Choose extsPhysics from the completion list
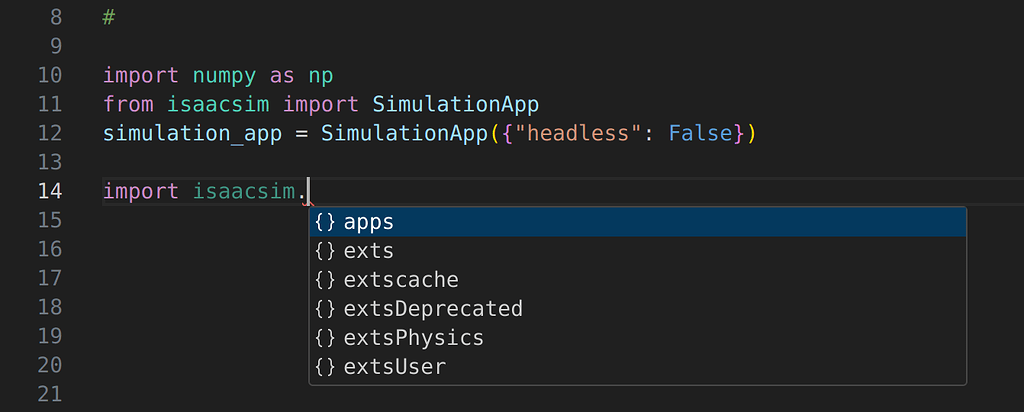This screenshot has height=412, width=1024. (x=637, y=338)
